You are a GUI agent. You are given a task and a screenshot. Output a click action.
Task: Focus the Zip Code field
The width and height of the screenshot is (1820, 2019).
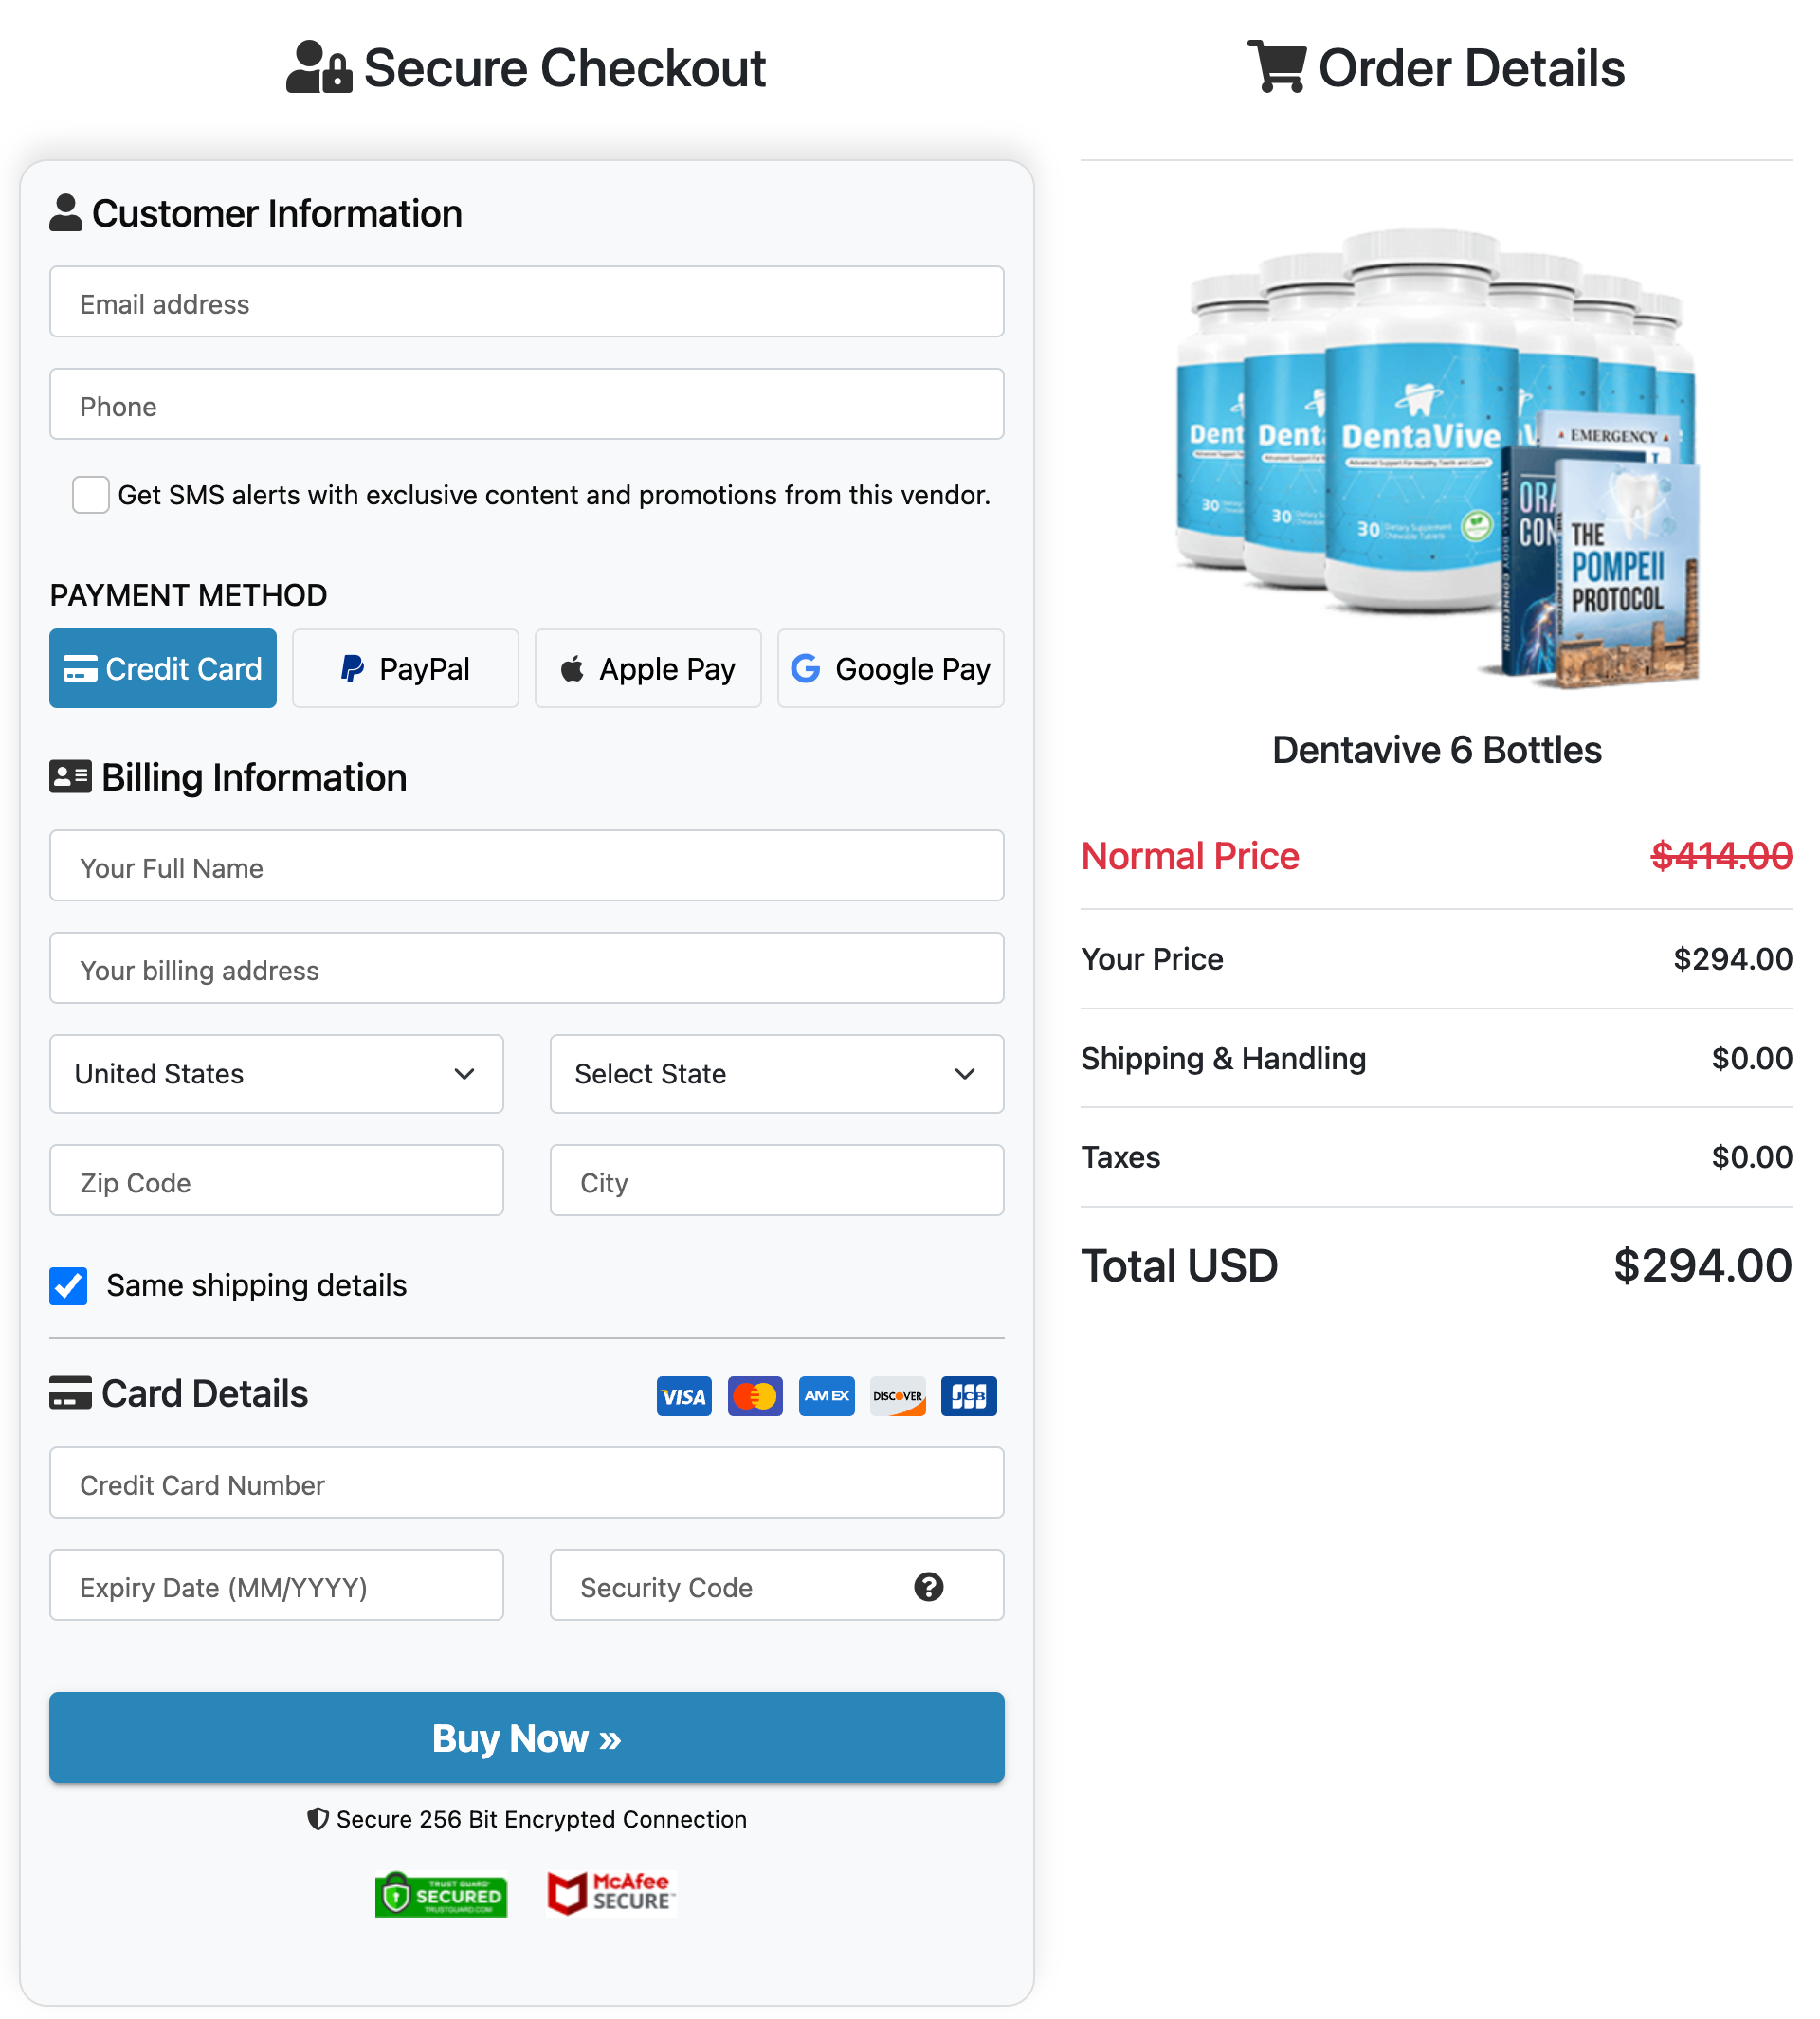tap(277, 1181)
